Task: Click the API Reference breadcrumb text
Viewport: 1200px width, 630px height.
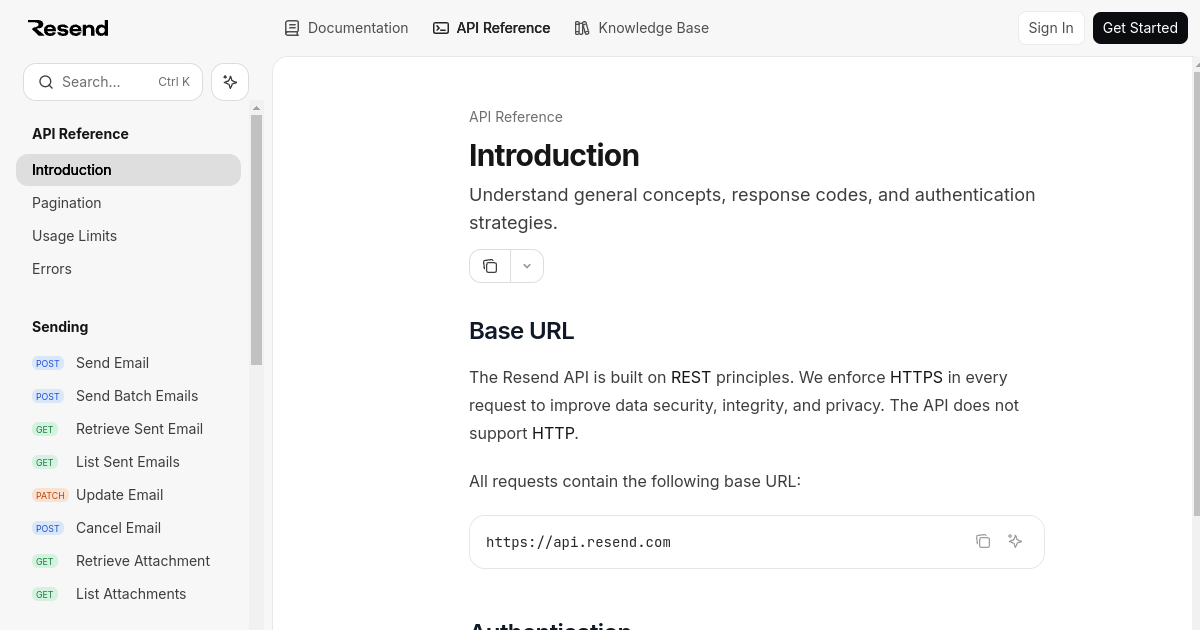Action: (x=516, y=117)
